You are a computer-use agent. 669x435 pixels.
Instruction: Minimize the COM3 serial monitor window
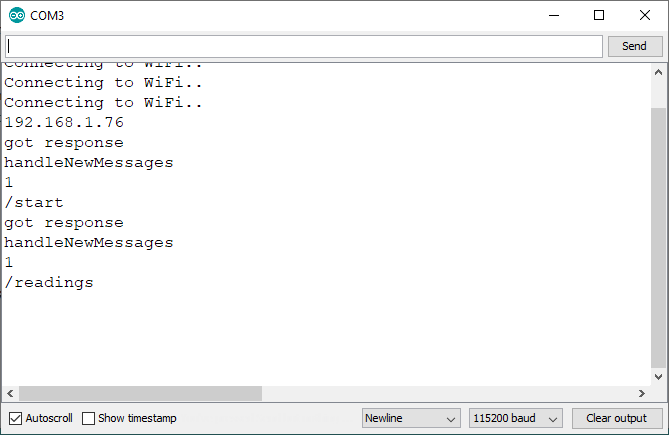pyautogui.click(x=555, y=16)
